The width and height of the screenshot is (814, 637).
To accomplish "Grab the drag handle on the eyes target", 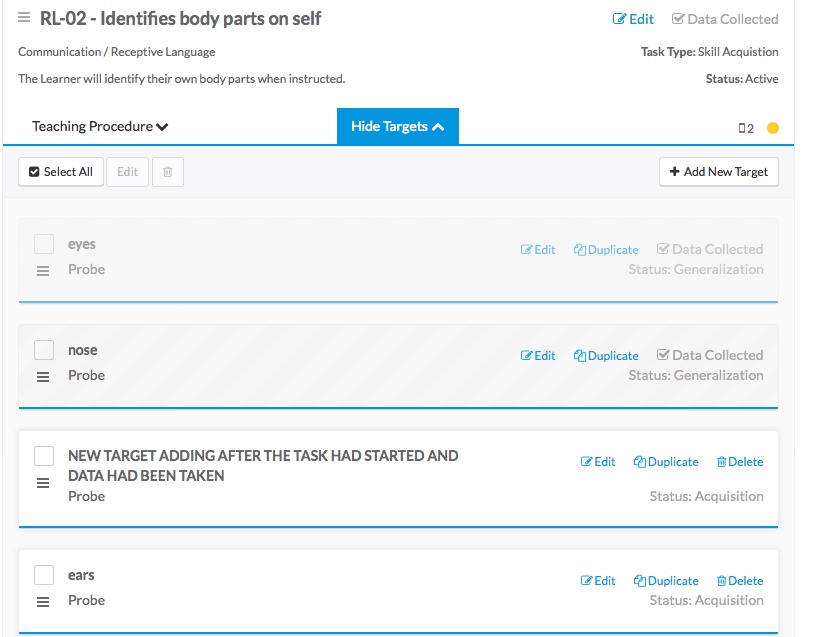I will coord(43,271).
